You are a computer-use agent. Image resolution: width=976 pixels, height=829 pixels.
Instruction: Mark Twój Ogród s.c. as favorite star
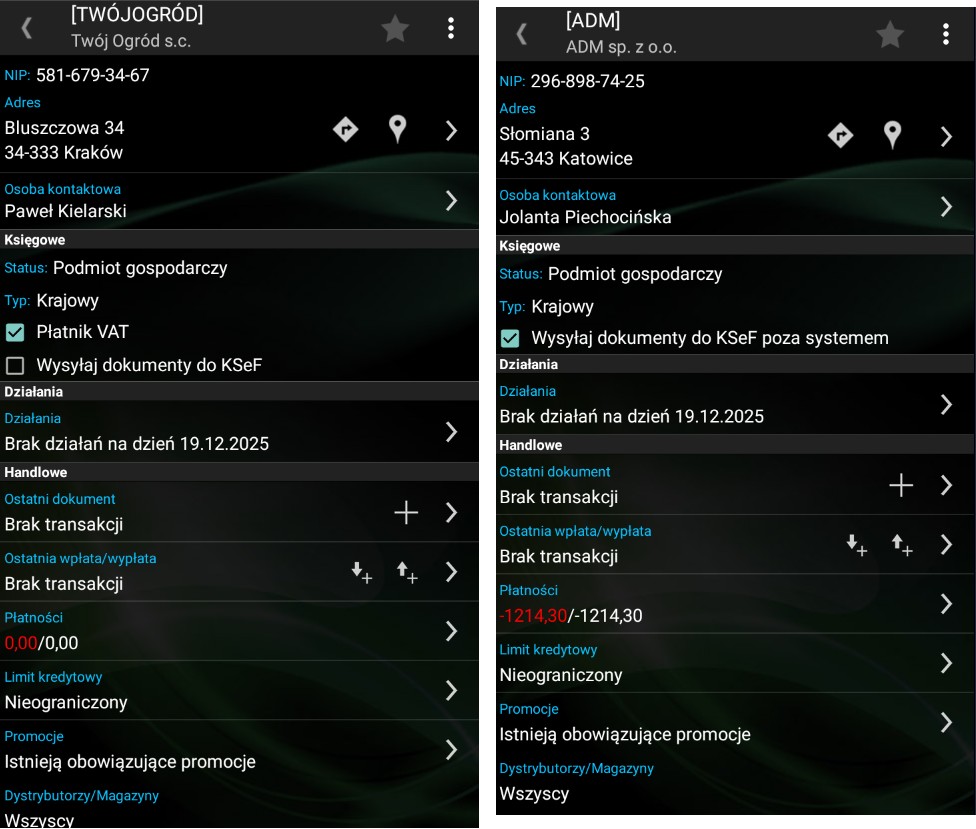pyautogui.click(x=395, y=29)
